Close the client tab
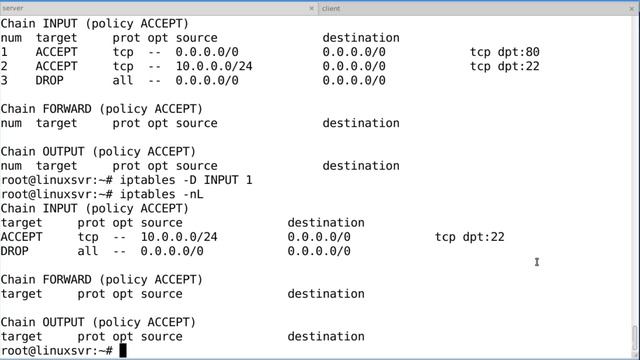Screen dimensions: 640x360 pyautogui.click(x=632, y=8)
